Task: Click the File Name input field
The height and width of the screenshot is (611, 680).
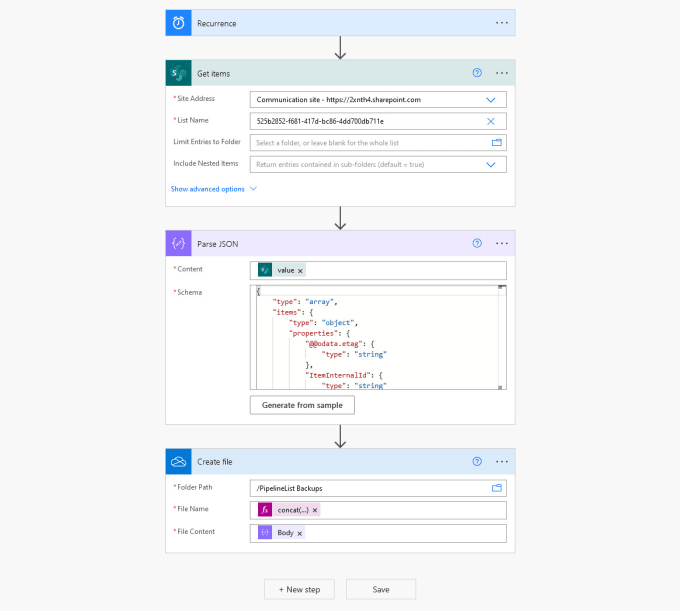Action: pos(378,510)
